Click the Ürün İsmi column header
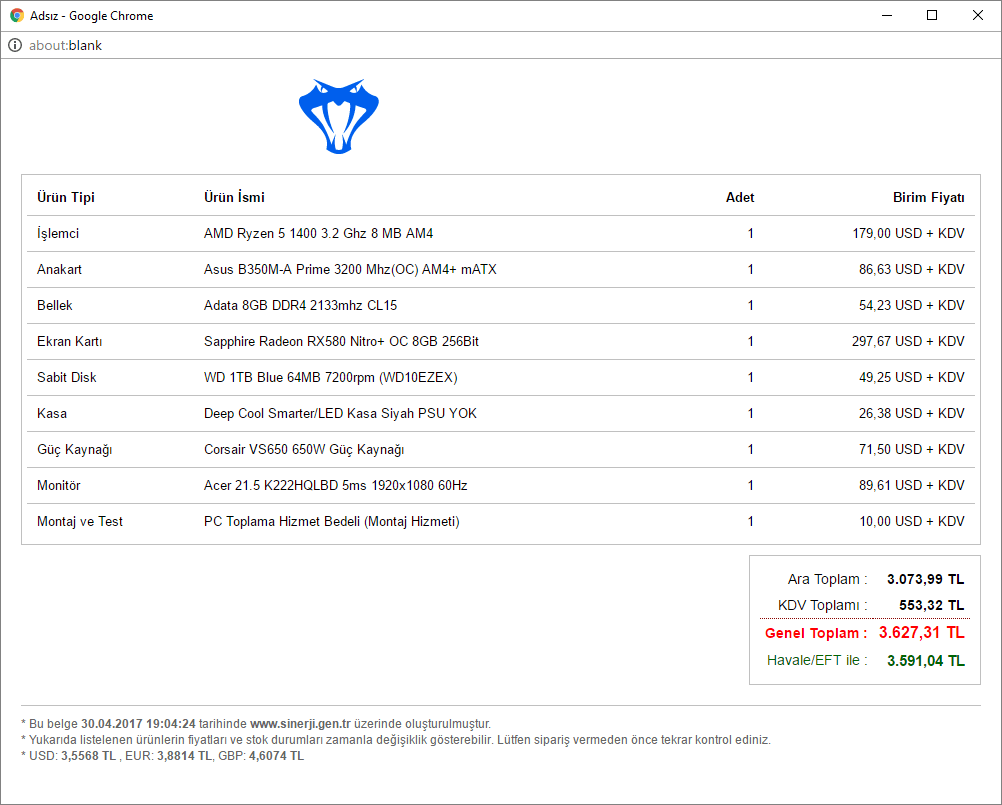 click(234, 197)
